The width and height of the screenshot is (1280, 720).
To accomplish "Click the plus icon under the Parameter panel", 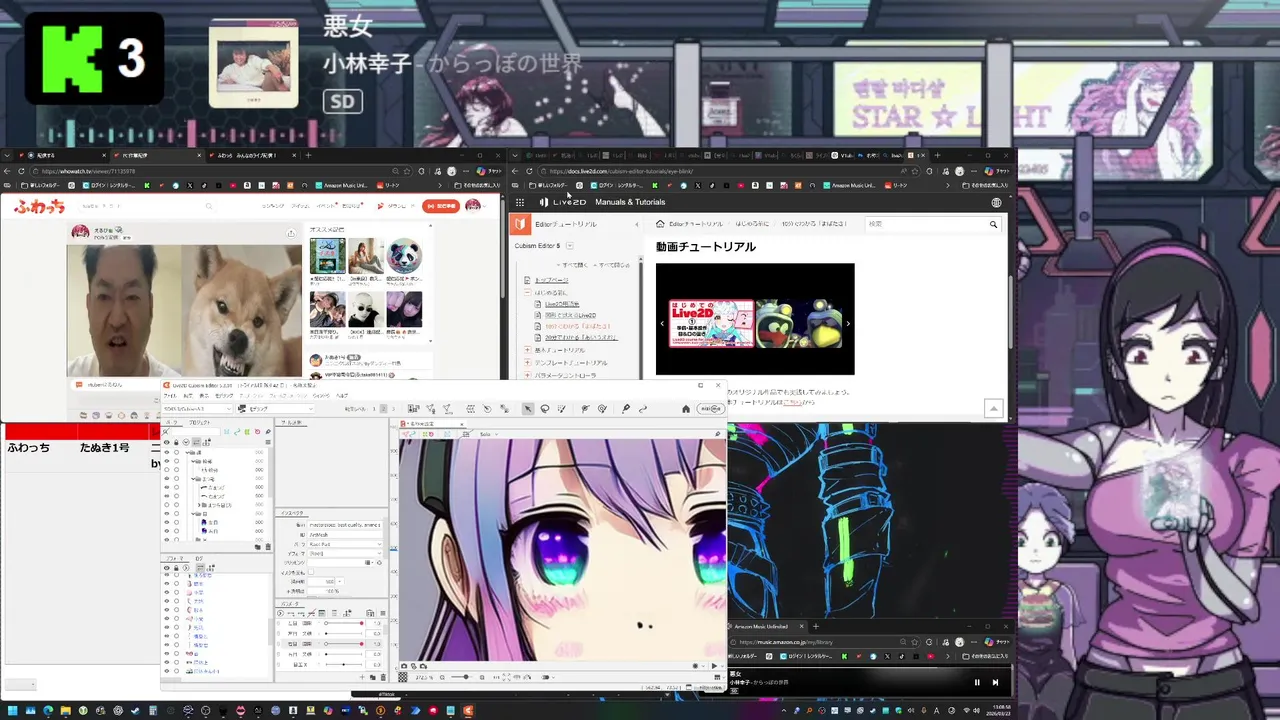I will pos(362,677).
